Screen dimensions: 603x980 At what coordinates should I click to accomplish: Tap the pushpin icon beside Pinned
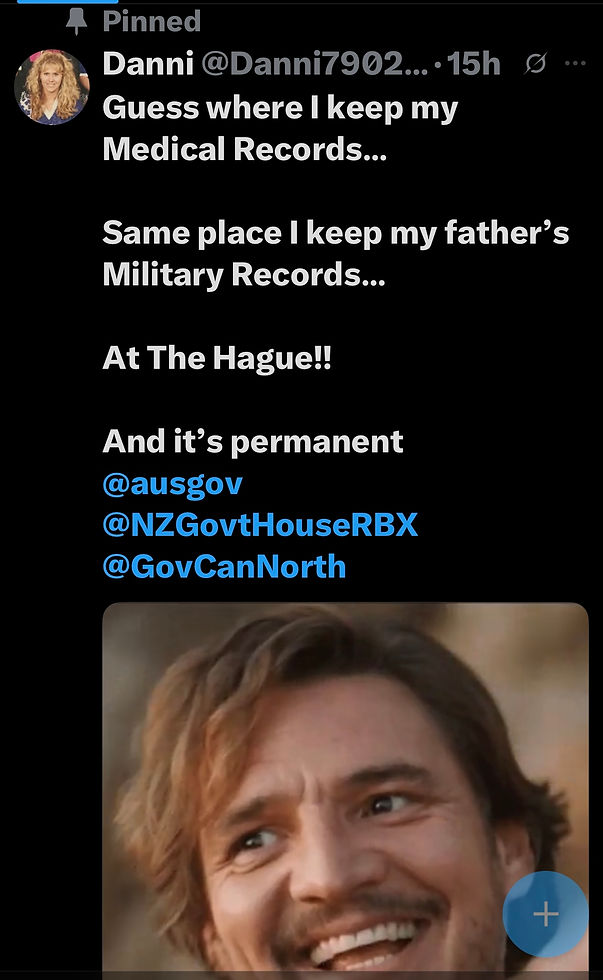tap(76, 21)
